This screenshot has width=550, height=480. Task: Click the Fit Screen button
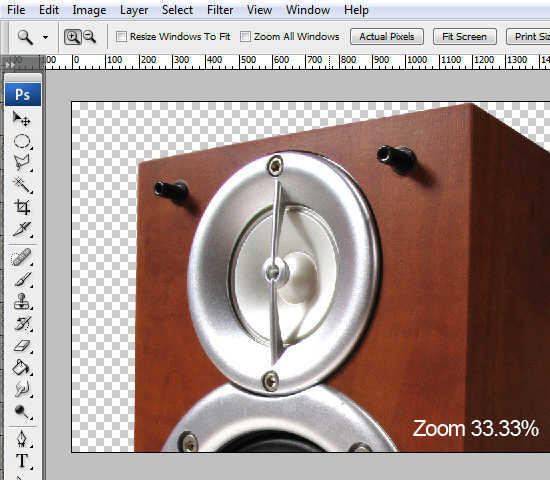coord(464,36)
